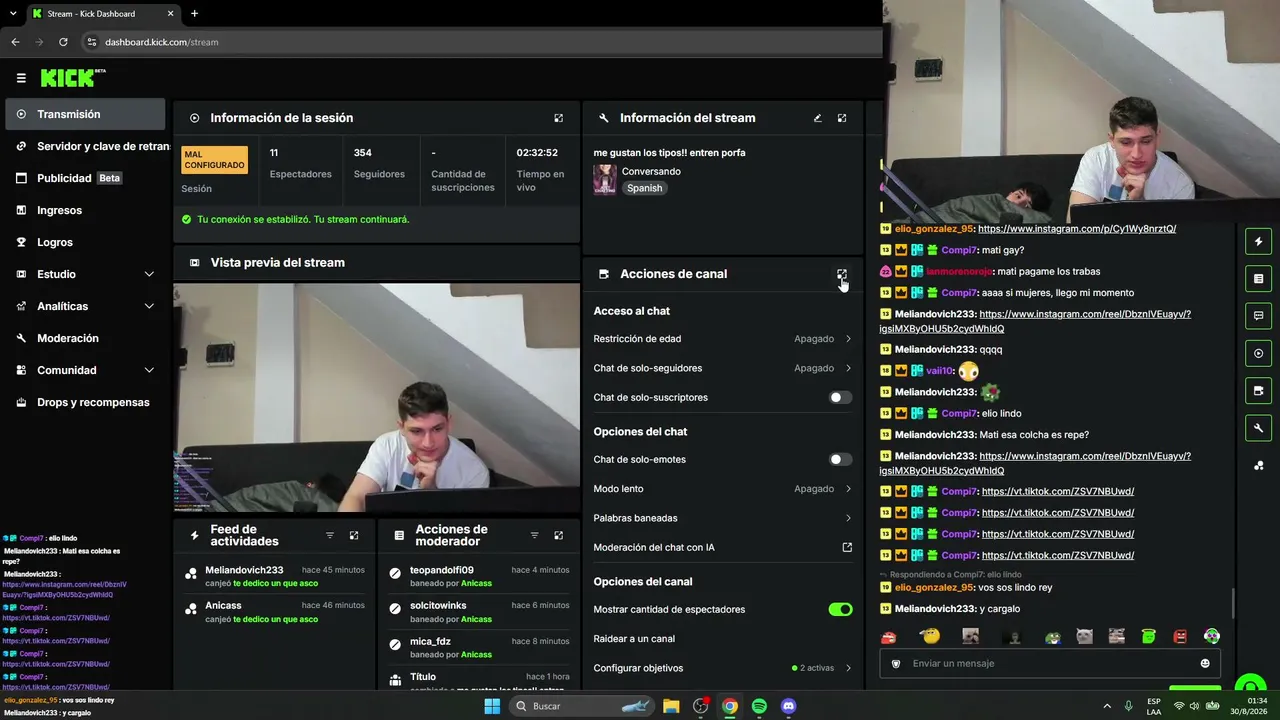Edit the stream information with the pencil icon
The height and width of the screenshot is (720, 1280).
pos(817,118)
